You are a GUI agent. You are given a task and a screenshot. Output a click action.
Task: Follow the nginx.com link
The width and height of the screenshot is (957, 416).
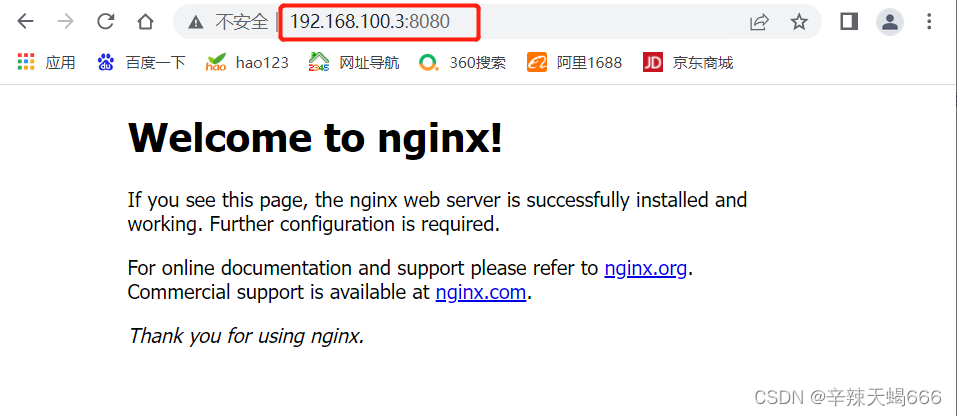pyautogui.click(x=481, y=293)
